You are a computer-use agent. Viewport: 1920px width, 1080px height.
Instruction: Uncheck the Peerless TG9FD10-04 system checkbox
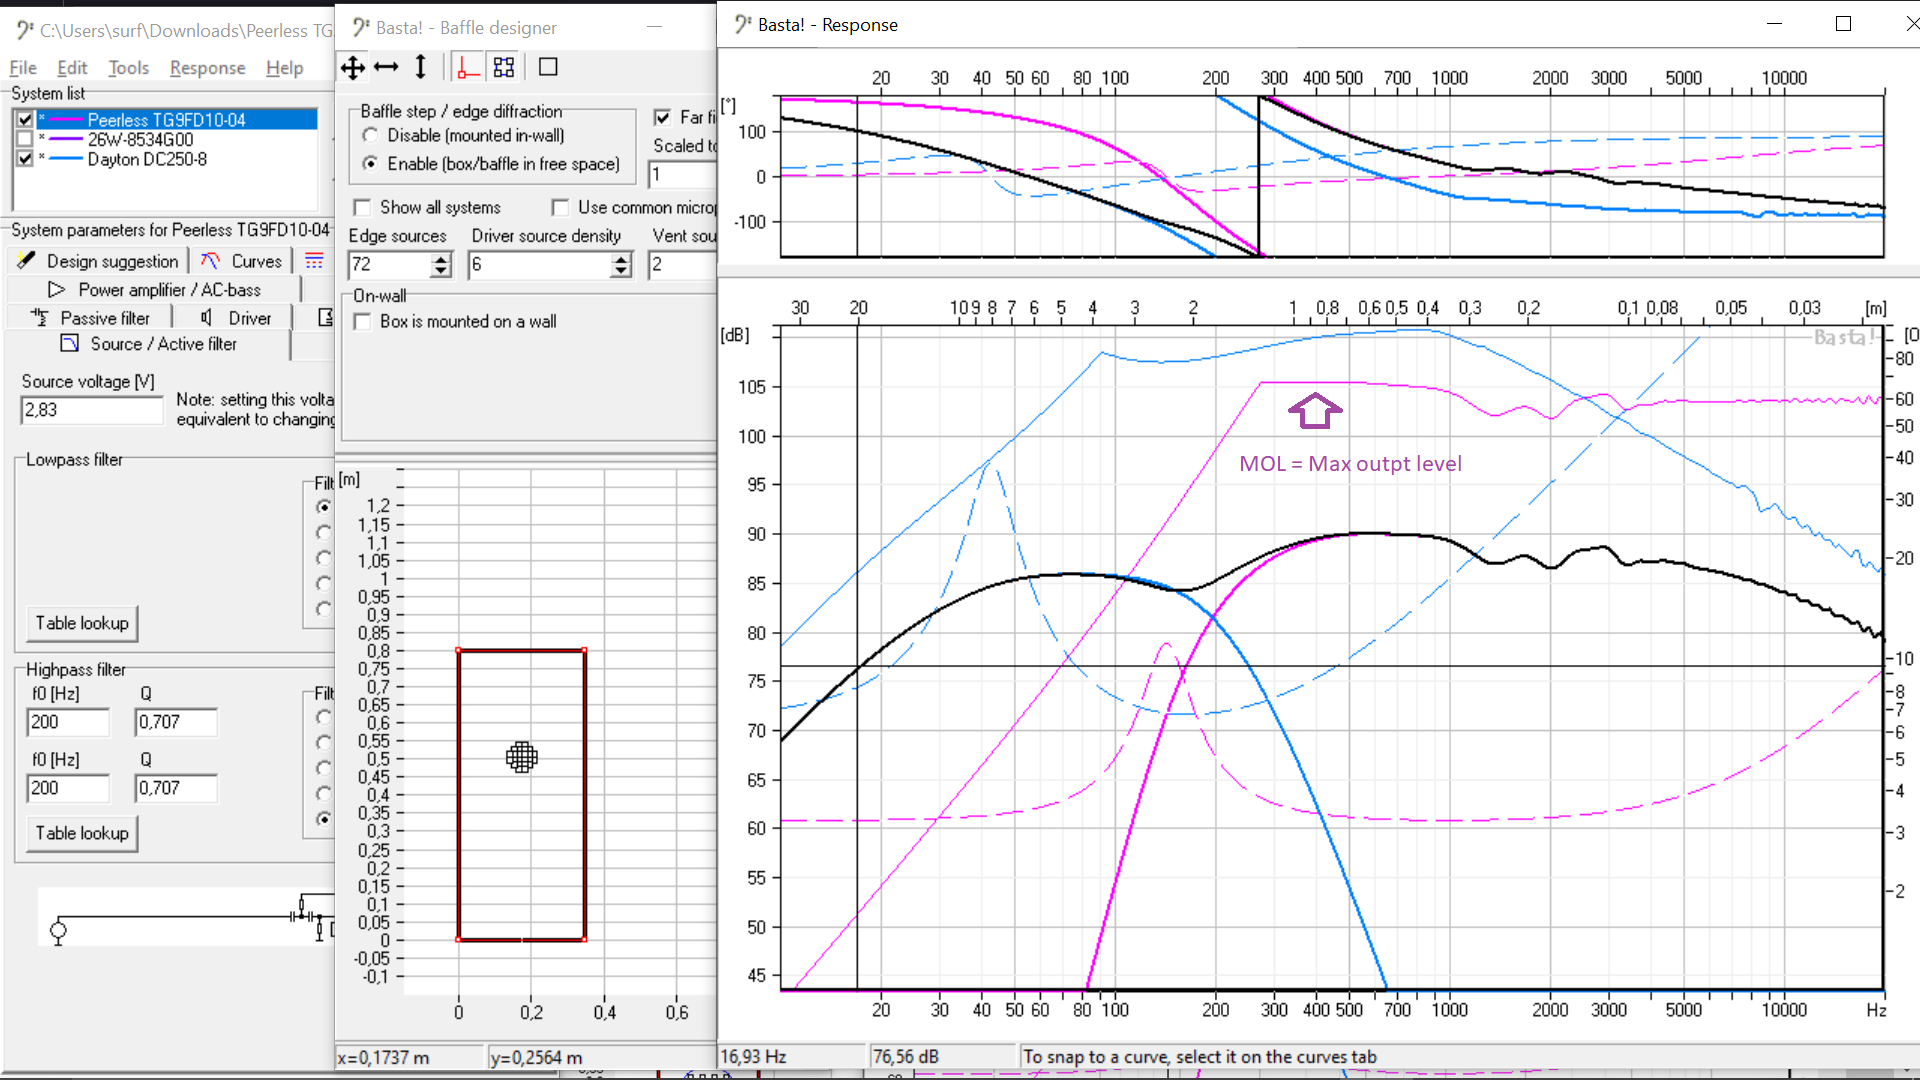pos(25,119)
